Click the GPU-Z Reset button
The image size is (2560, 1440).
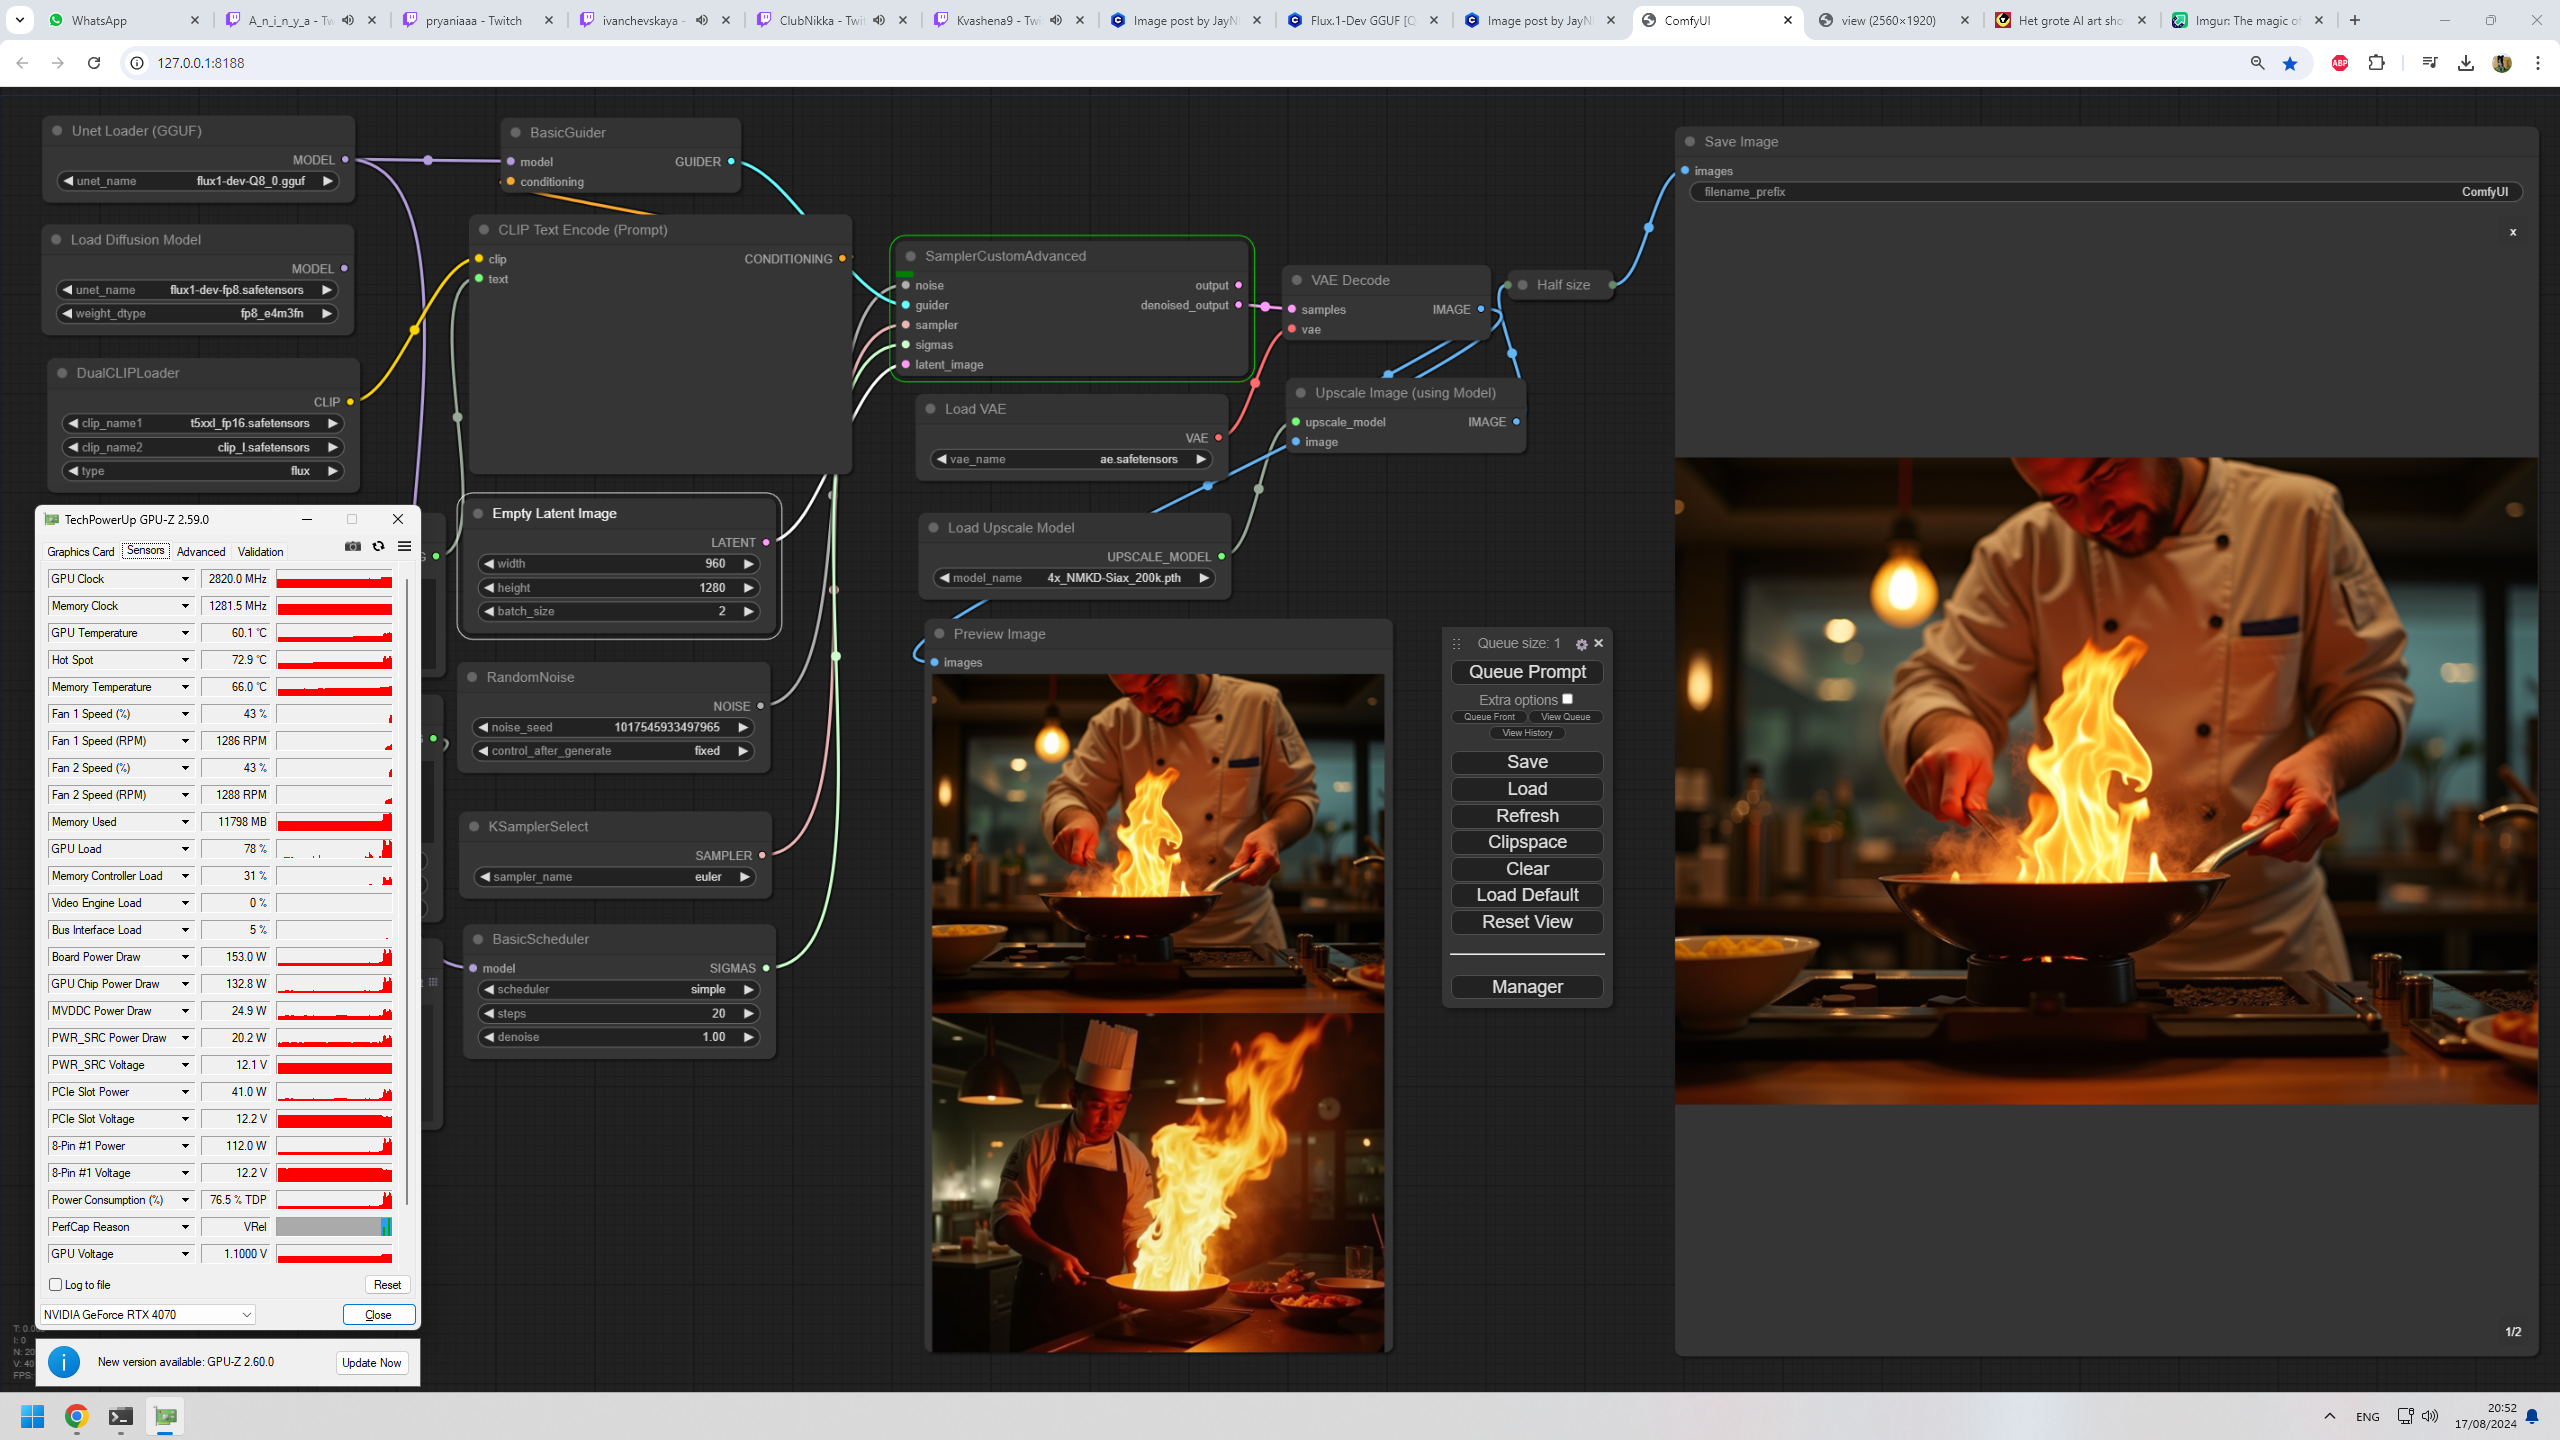click(387, 1285)
